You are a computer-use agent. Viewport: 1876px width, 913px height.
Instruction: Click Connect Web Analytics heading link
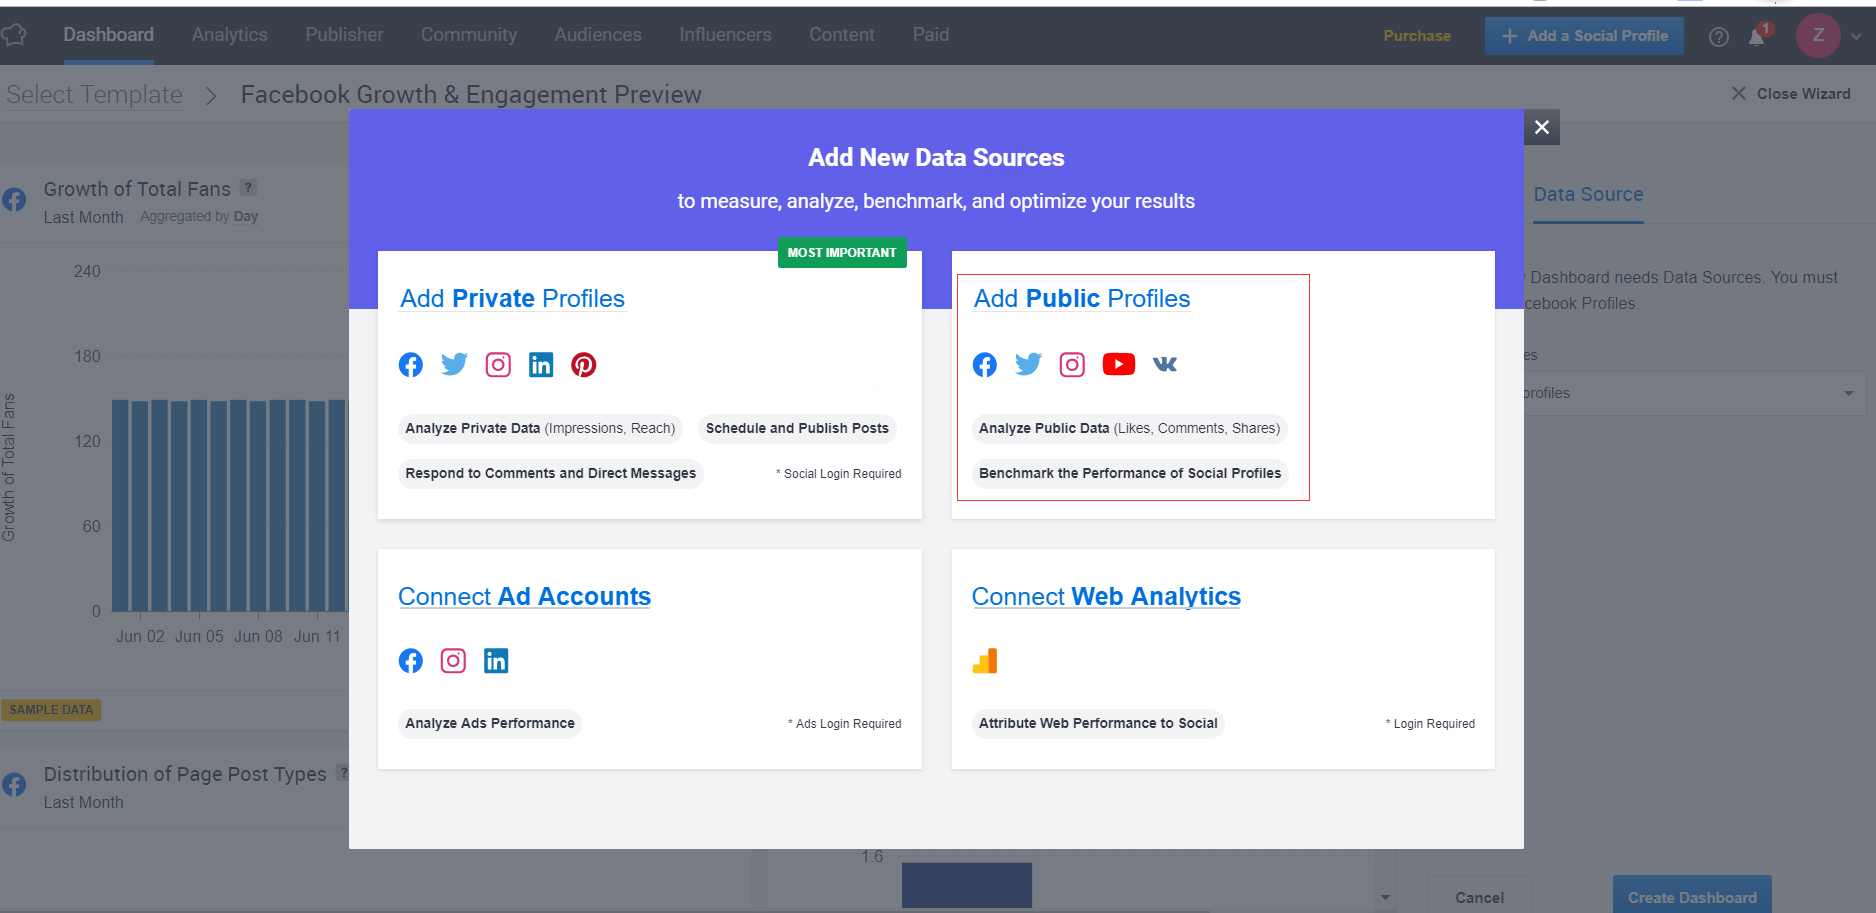(1106, 597)
